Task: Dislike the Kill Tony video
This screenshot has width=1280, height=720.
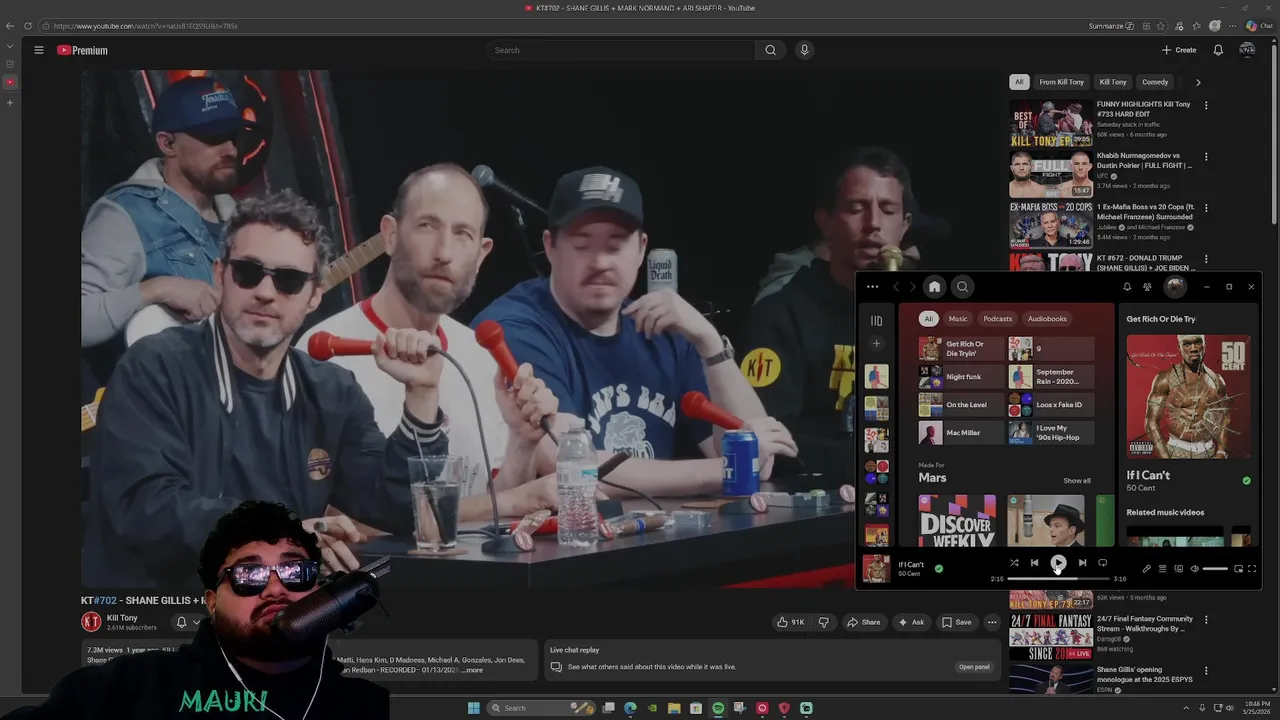Action: coord(823,622)
